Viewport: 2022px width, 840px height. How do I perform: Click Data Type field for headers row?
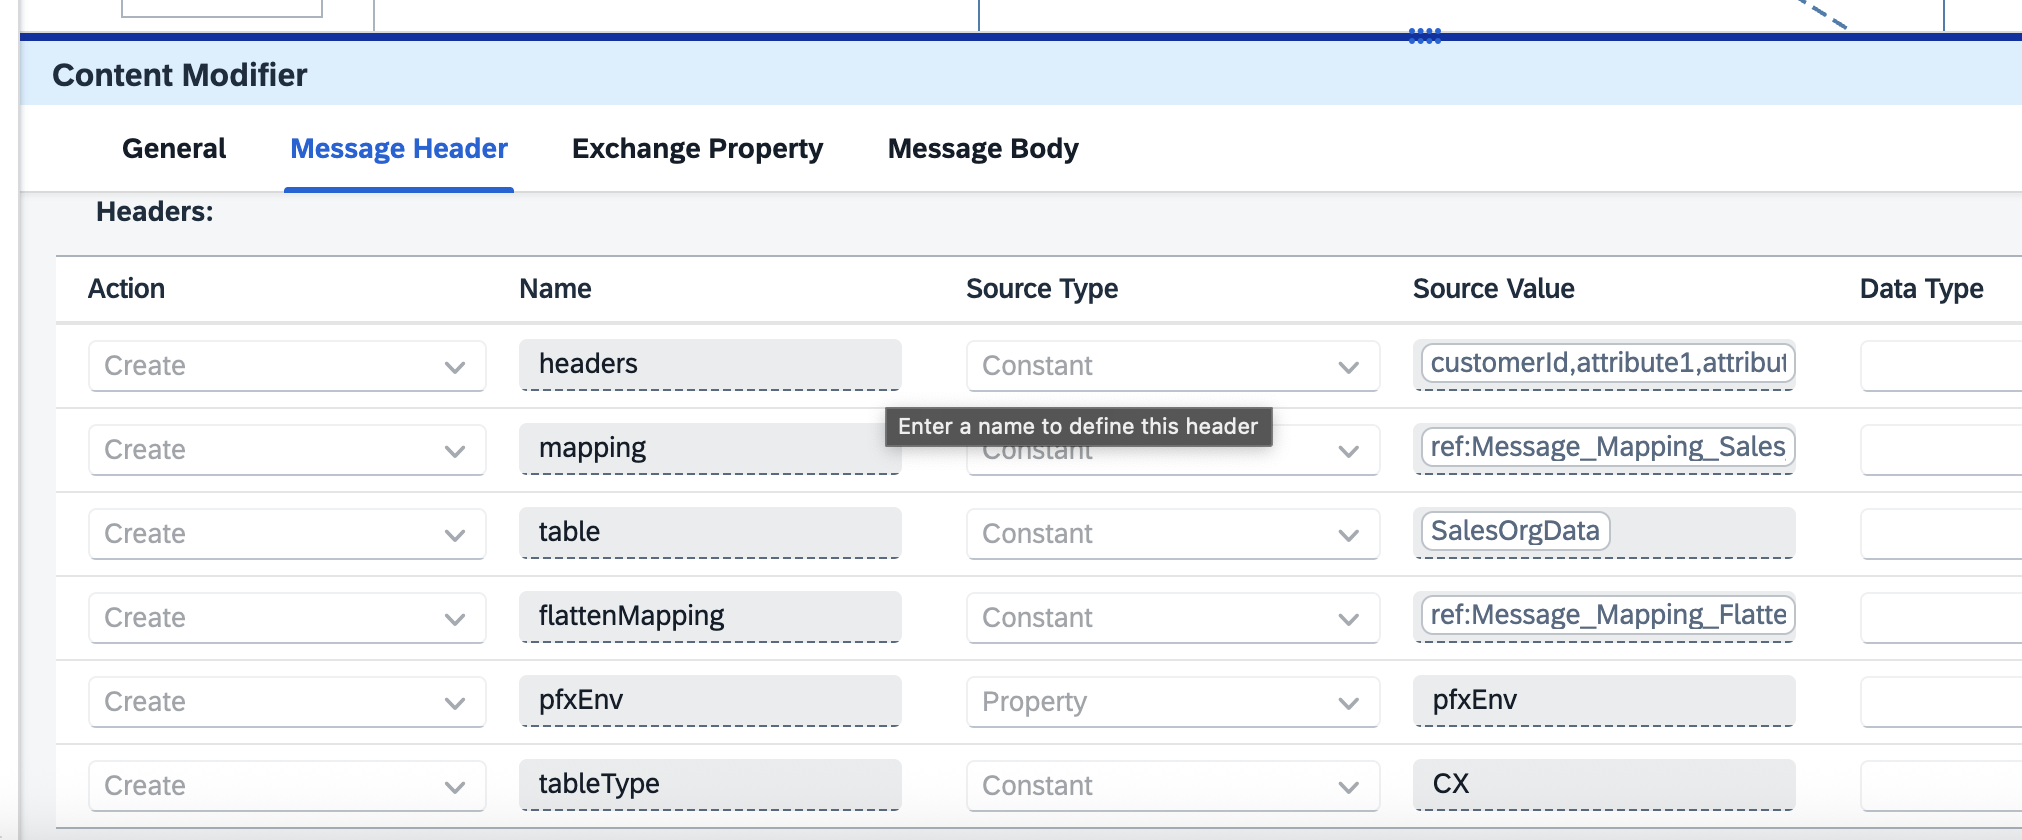coord(1939,366)
